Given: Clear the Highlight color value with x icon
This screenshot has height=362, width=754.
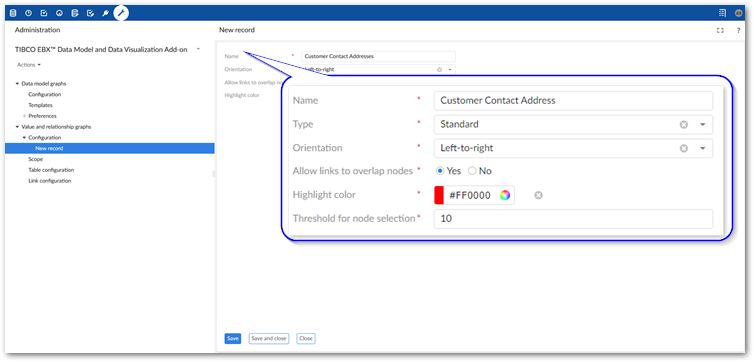Looking at the screenshot, I should [539, 195].
